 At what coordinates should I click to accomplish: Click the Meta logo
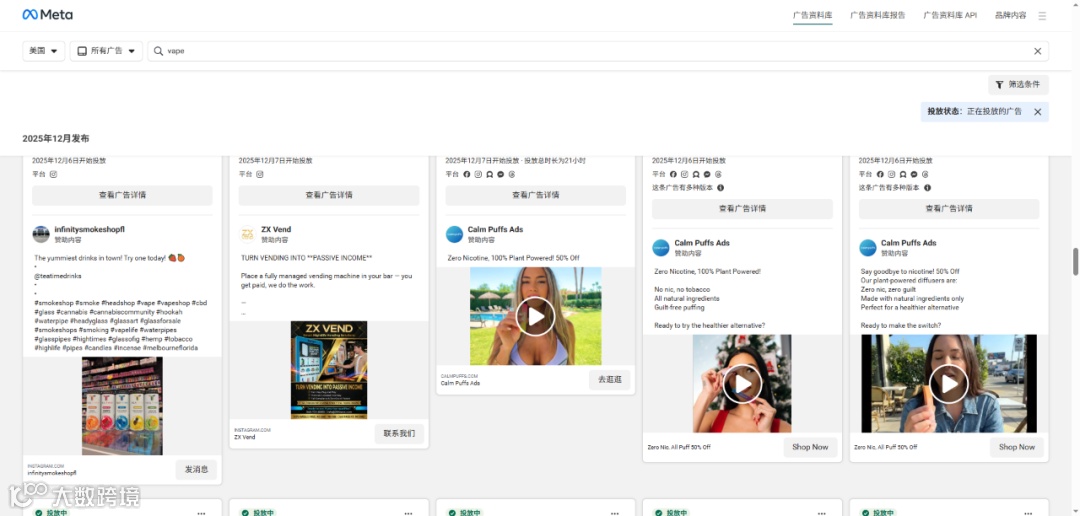point(48,14)
